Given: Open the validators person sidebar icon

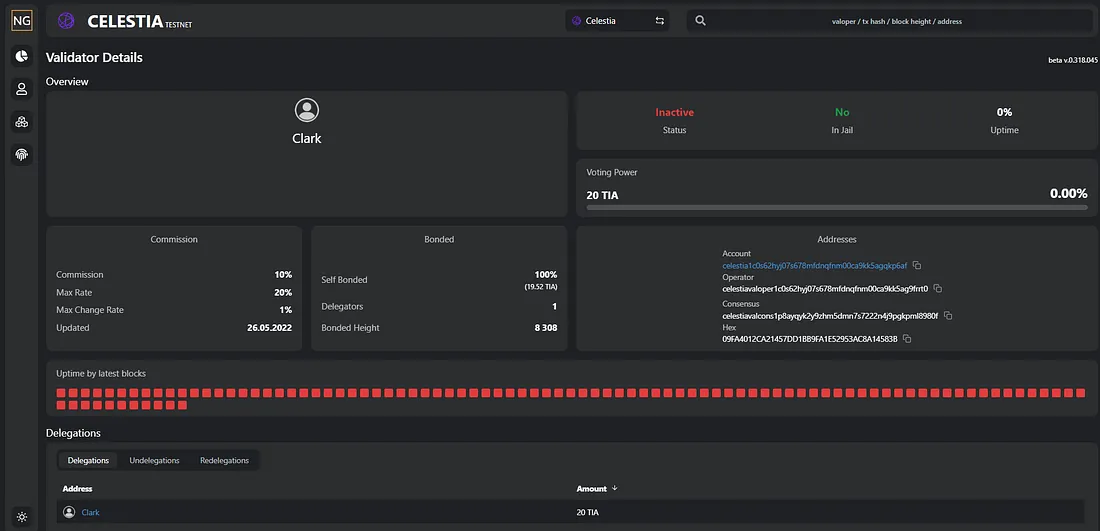Looking at the screenshot, I should [22, 89].
